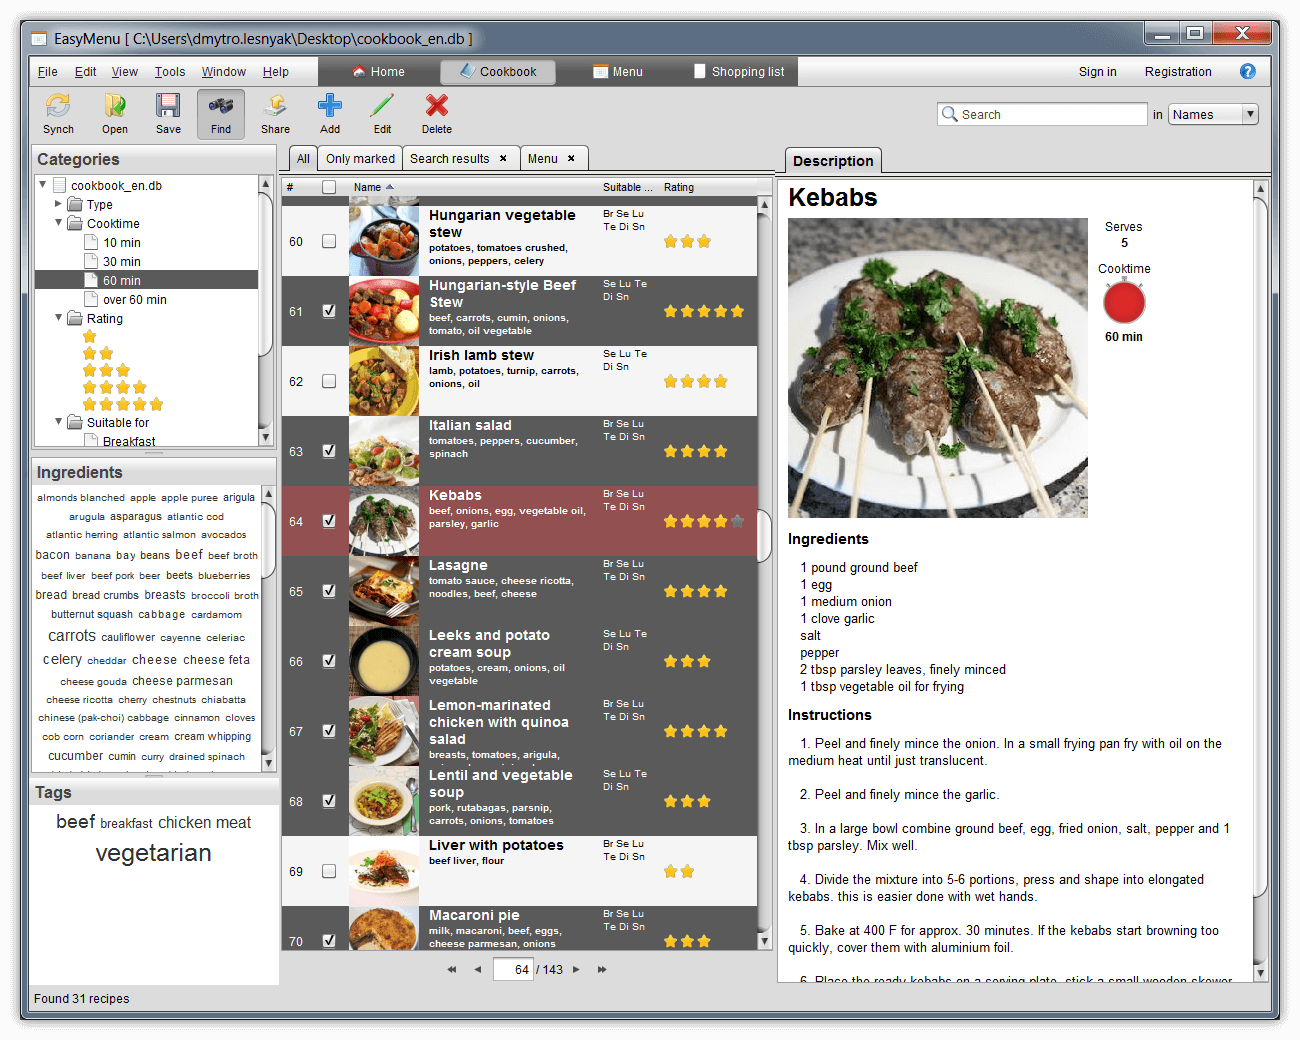This screenshot has width=1300, height=1040.
Task: Click the carrots ingredient tag
Action: tap(72, 636)
